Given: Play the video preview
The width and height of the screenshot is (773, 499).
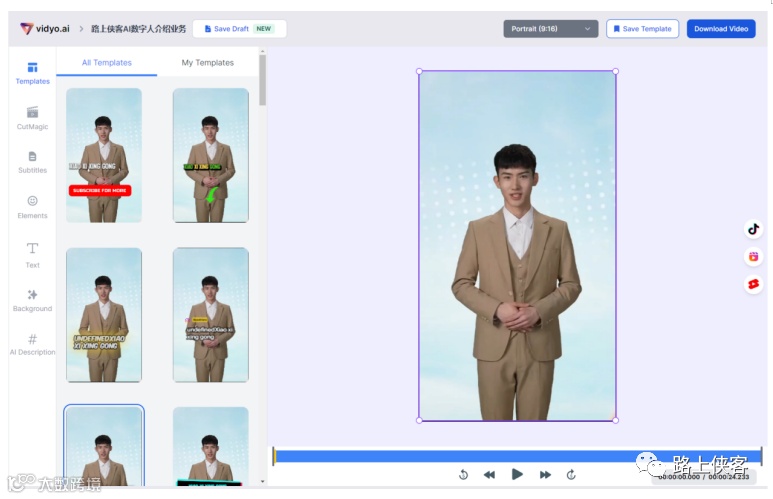Looking at the screenshot, I should [x=517, y=474].
